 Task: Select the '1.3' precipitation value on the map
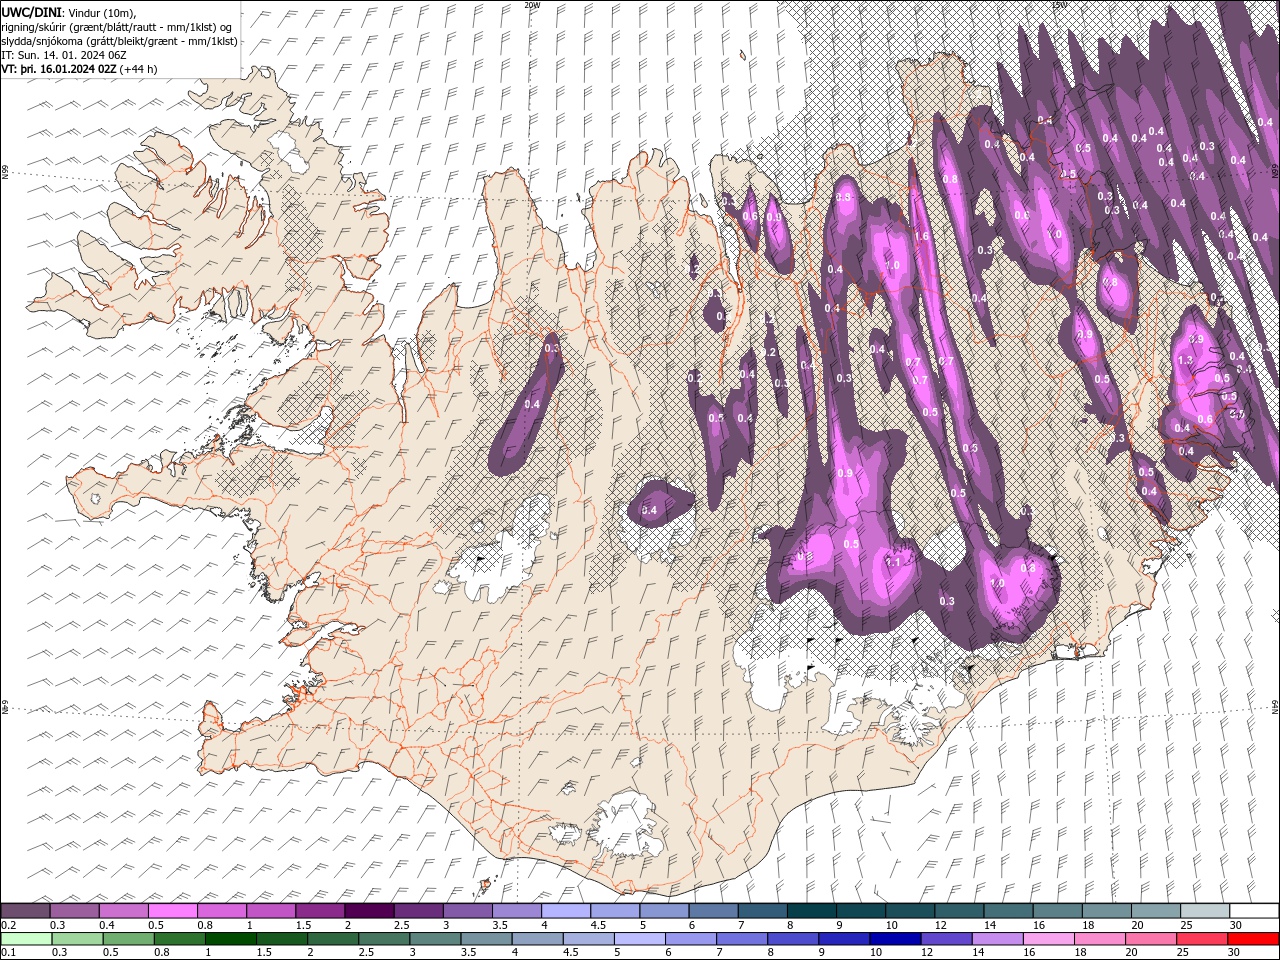pos(1185,360)
